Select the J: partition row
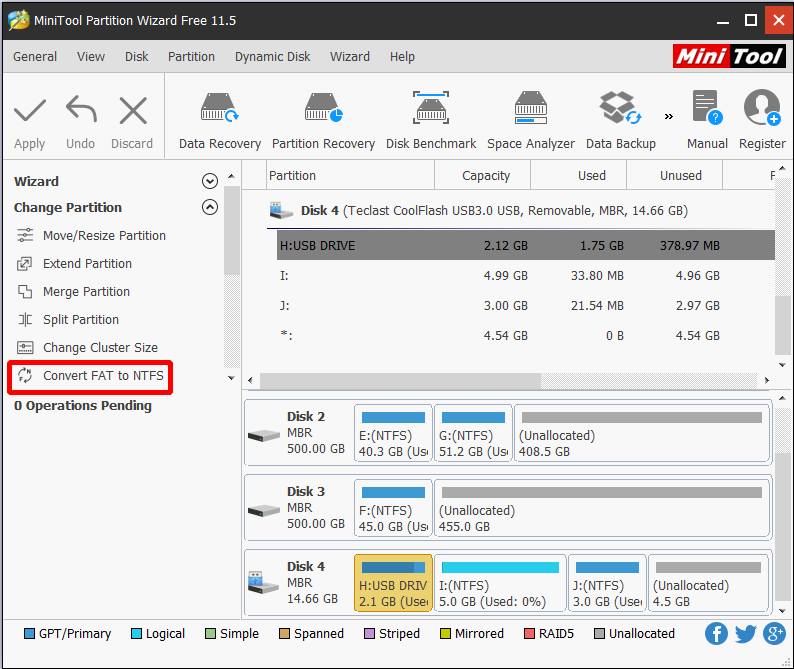 (x=526, y=305)
